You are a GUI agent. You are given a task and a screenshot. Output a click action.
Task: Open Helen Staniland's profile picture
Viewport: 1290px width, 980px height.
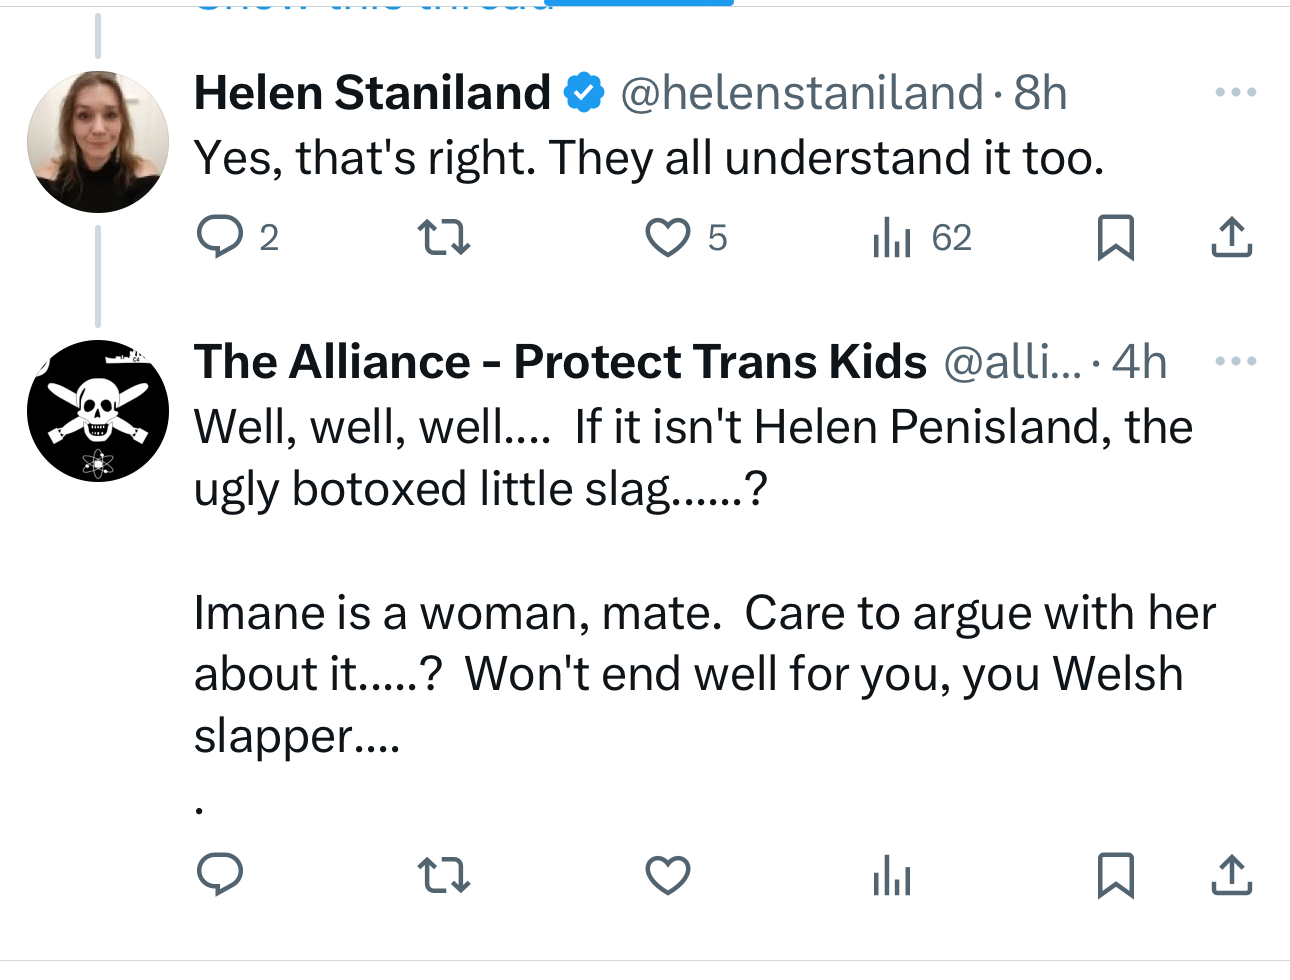98,141
